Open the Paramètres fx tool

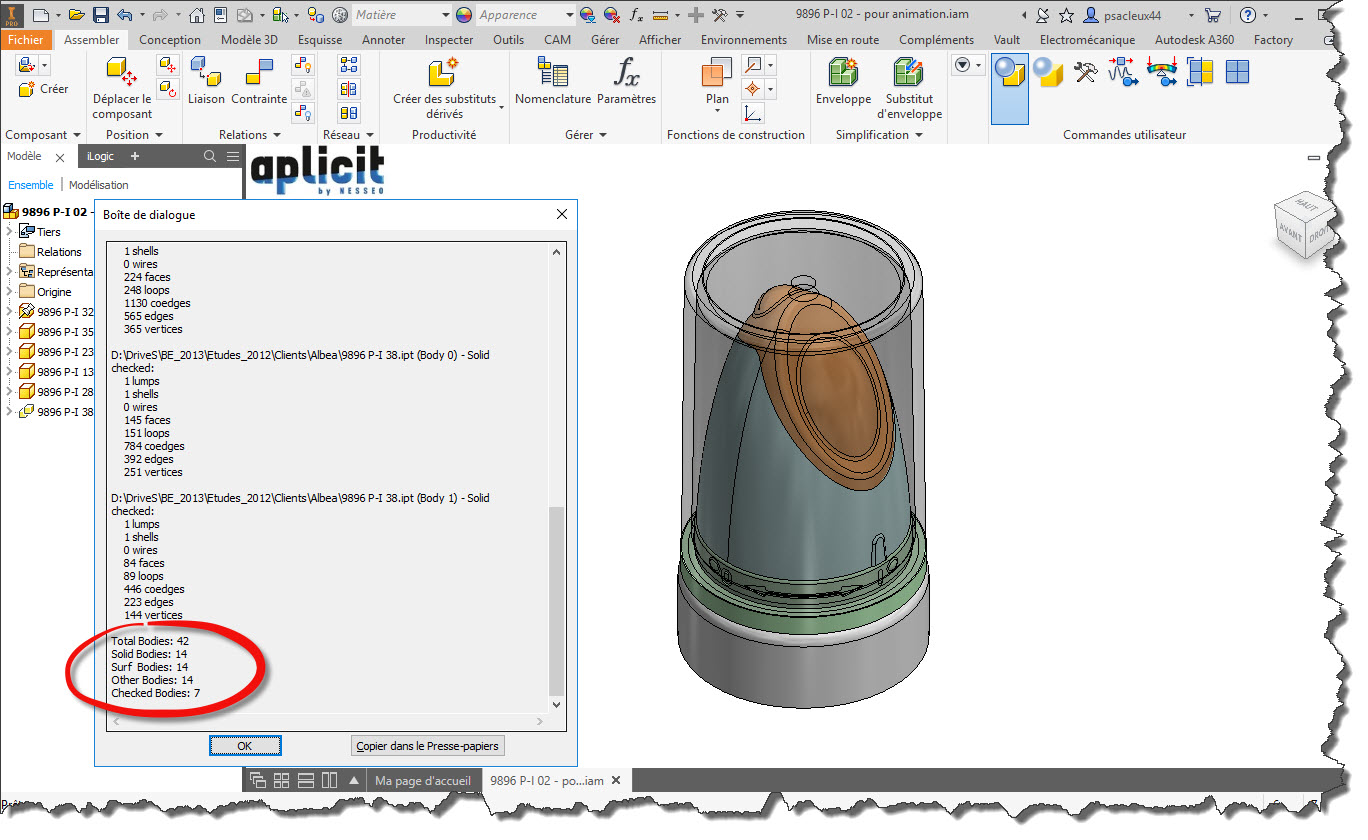pos(626,74)
